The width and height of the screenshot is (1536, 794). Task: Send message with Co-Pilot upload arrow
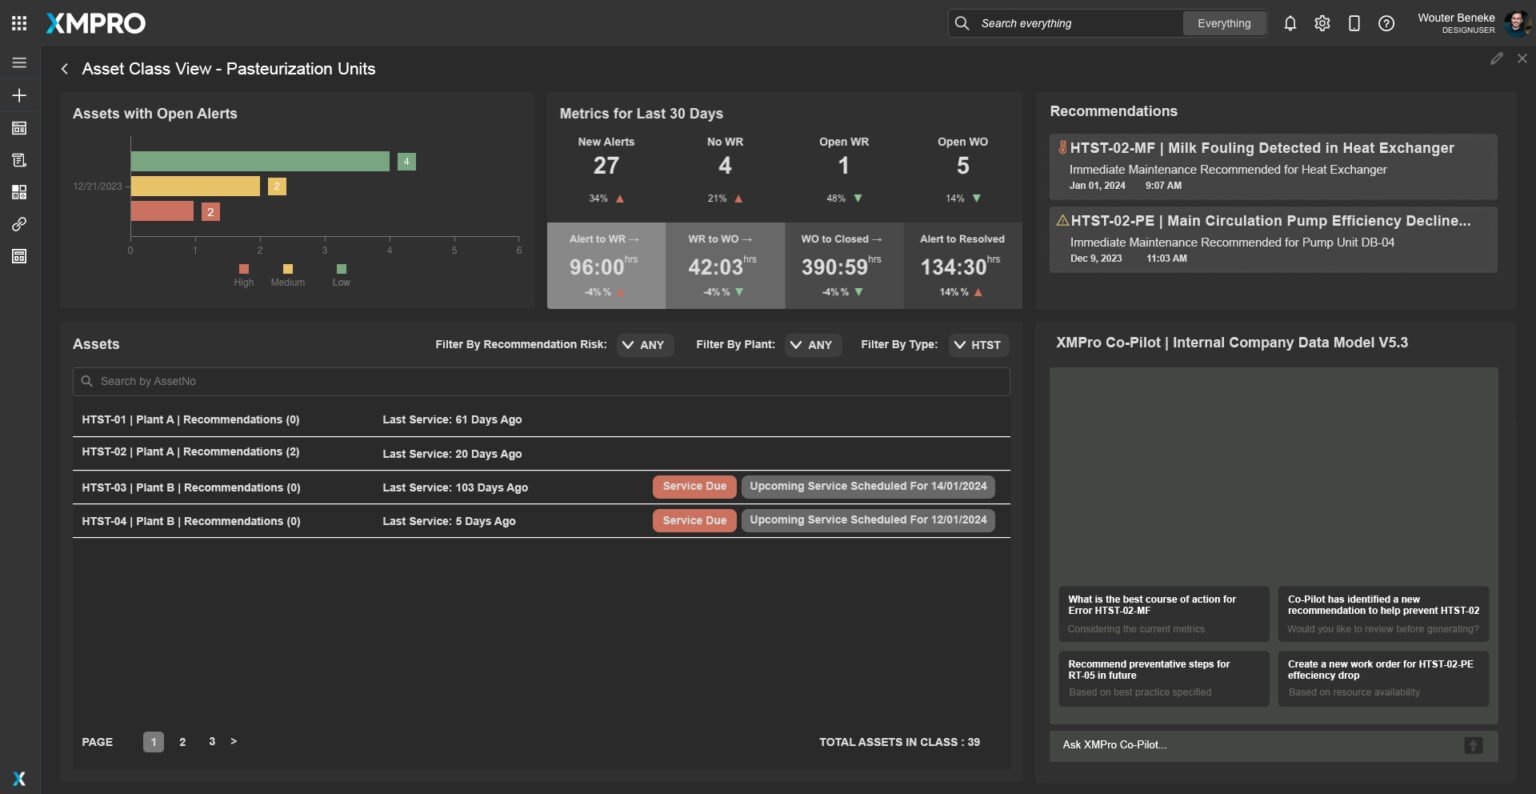pos(1473,745)
